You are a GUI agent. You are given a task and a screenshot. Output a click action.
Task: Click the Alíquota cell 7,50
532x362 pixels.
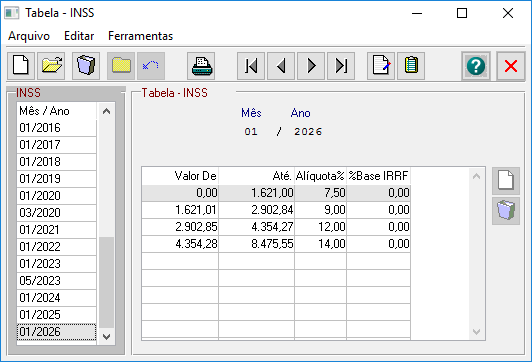click(320, 193)
